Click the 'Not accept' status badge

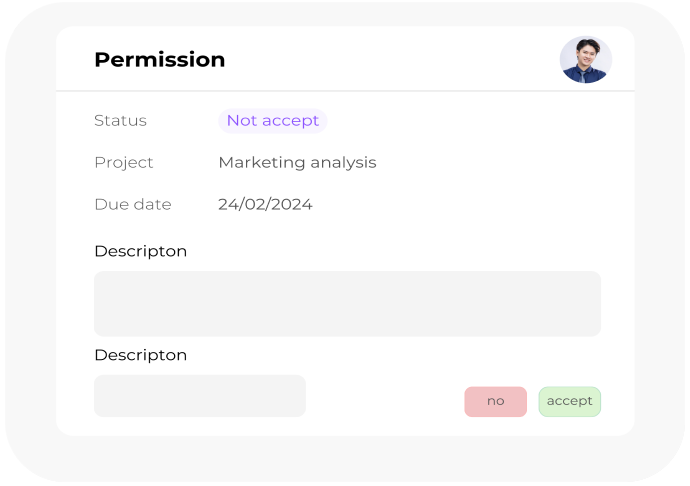tap(272, 121)
